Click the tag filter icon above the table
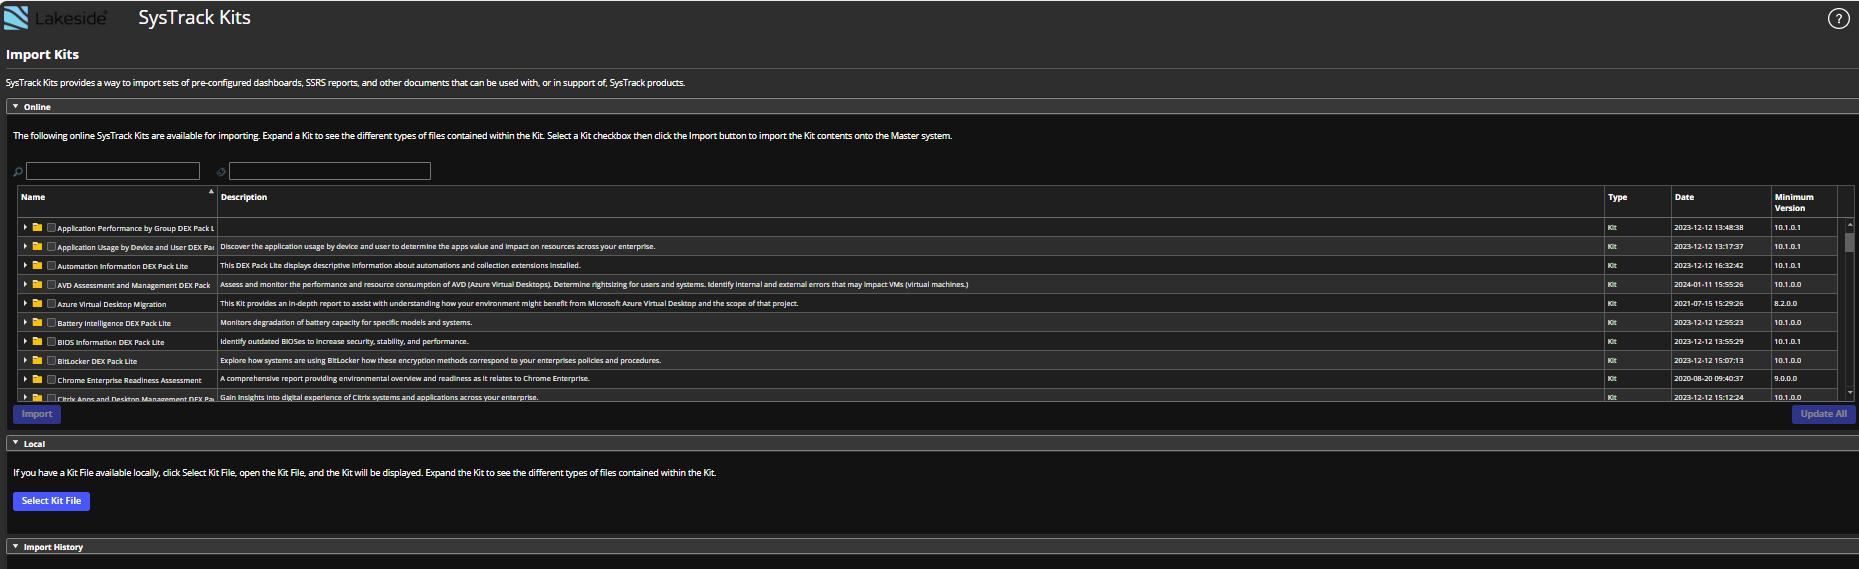Screen dimensions: 1859x569 tap(221, 172)
